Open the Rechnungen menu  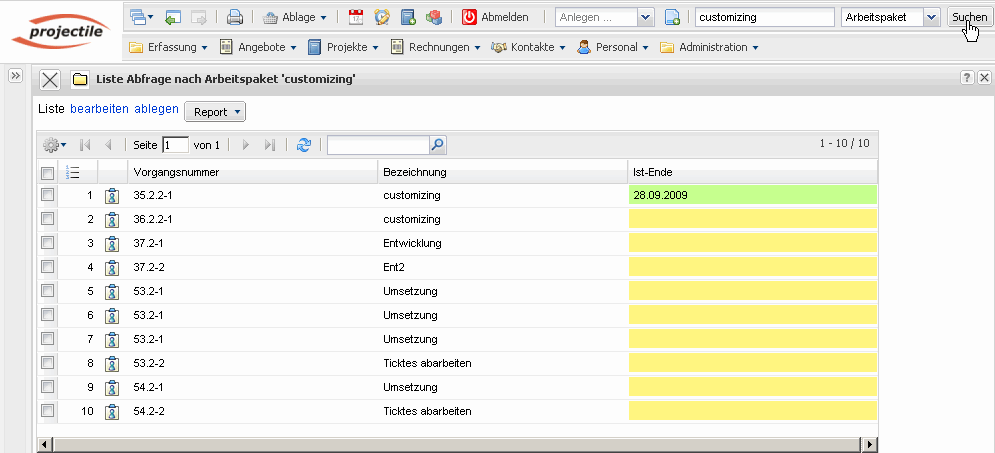[x=436, y=47]
